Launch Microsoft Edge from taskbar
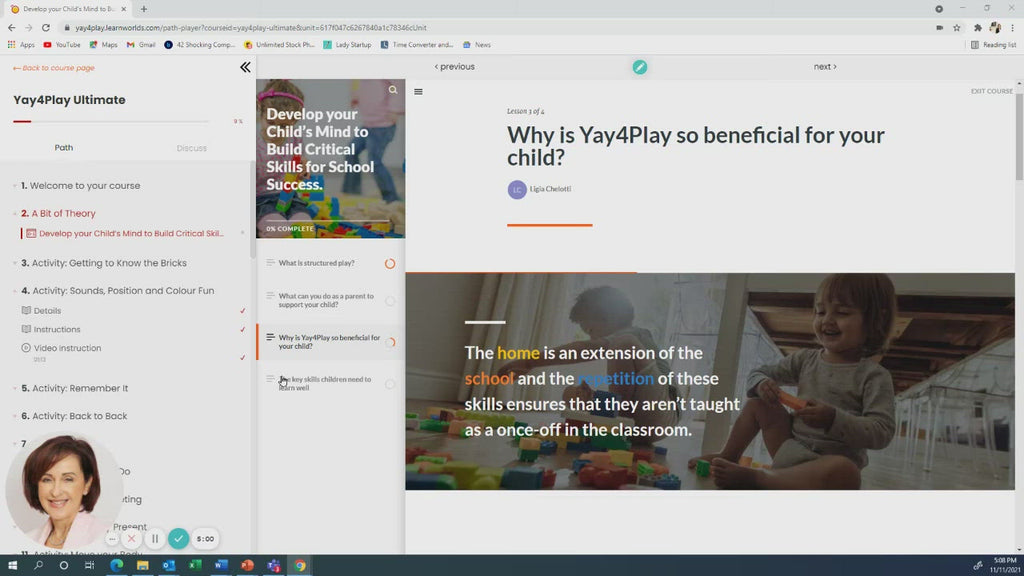1024x576 pixels. coord(116,565)
